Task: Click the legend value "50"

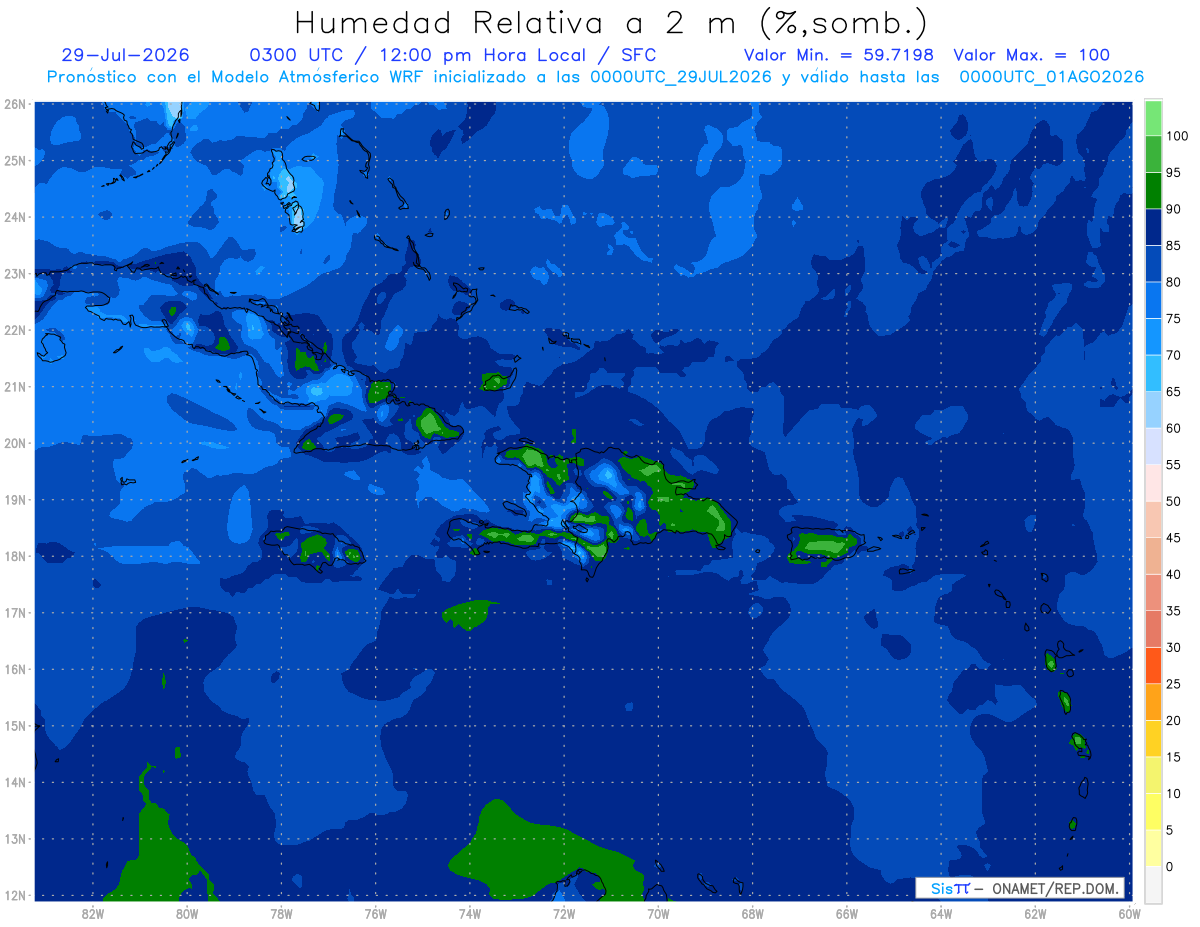Action: 1173,501
